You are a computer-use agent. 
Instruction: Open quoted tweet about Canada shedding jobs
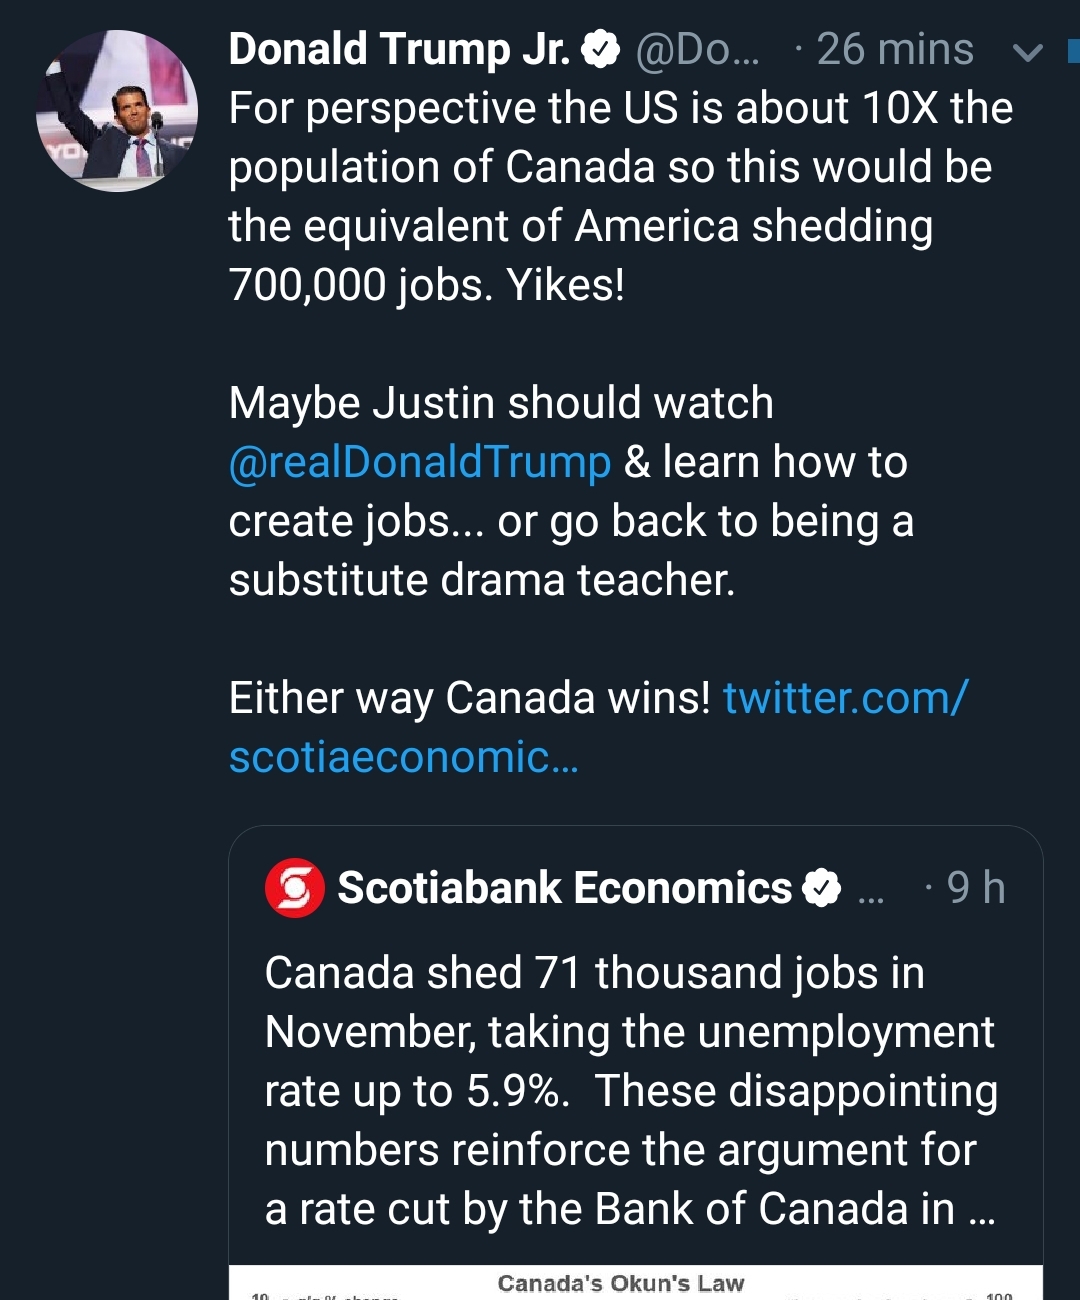(630, 1090)
